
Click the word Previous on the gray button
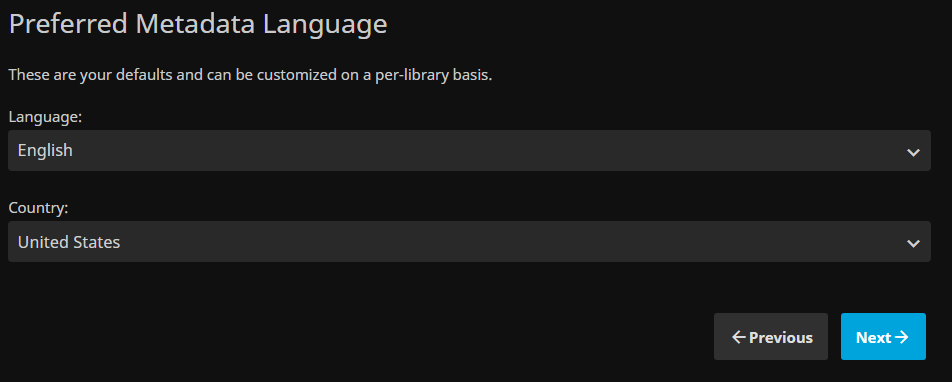pyautogui.click(x=781, y=338)
